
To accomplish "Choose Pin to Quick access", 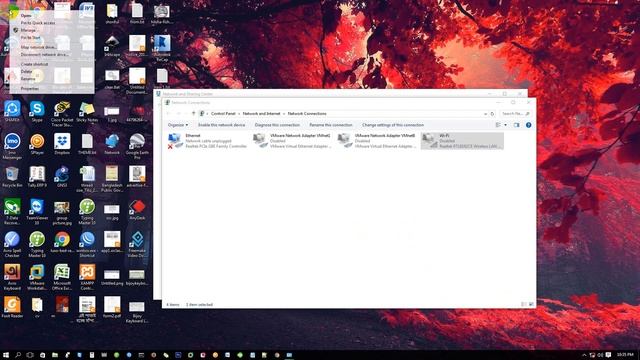I will pos(38,23).
